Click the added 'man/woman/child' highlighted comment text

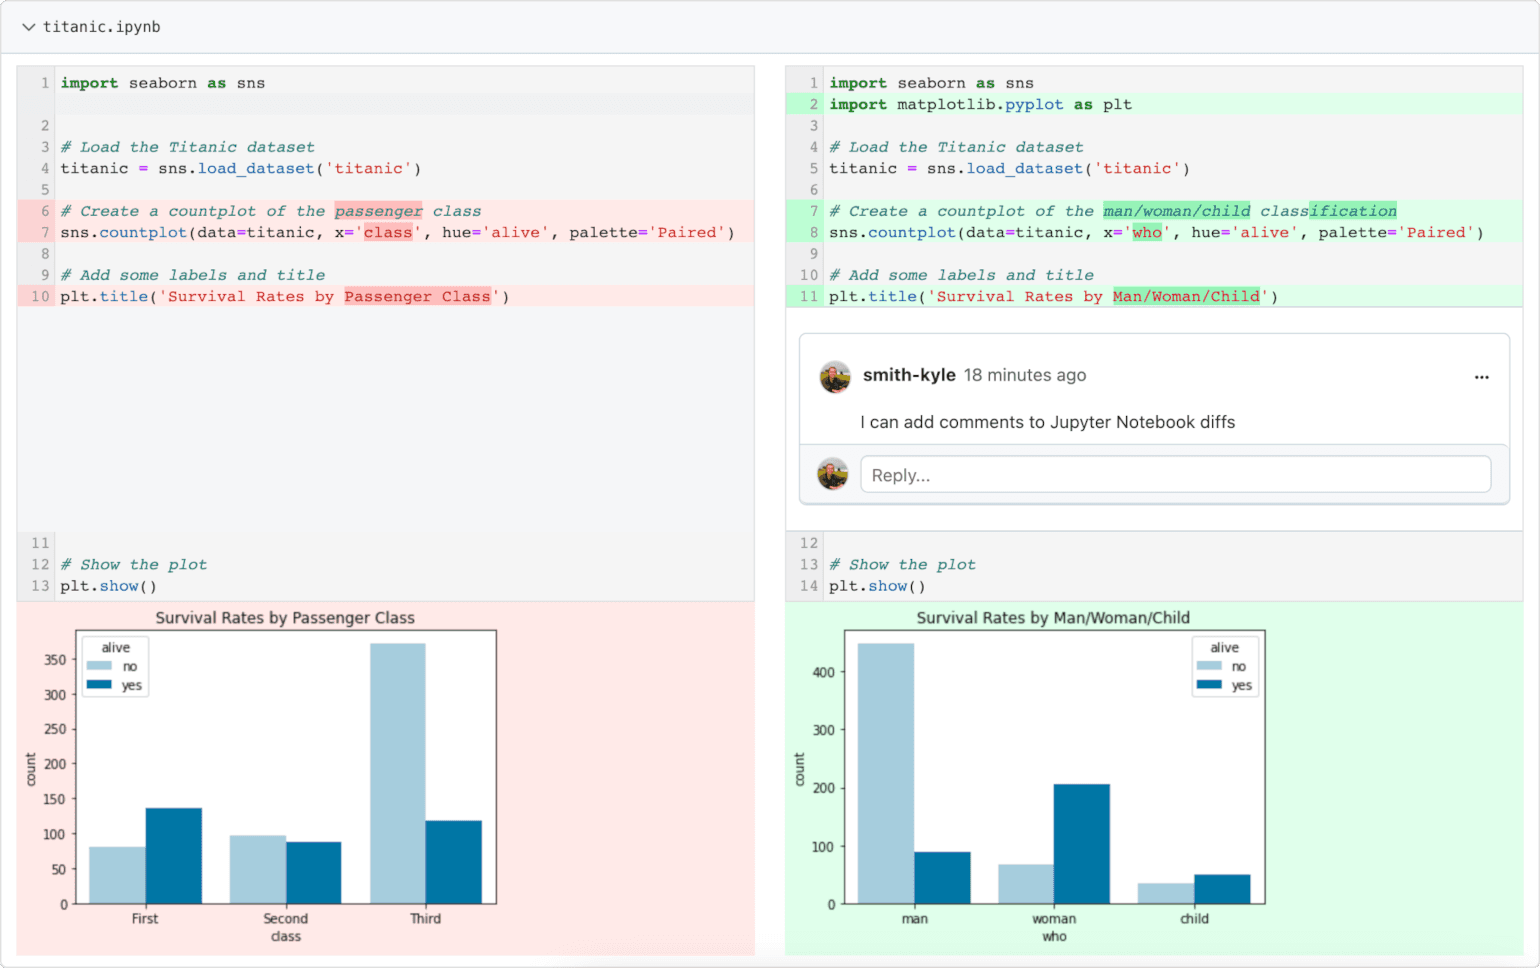(1176, 211)
